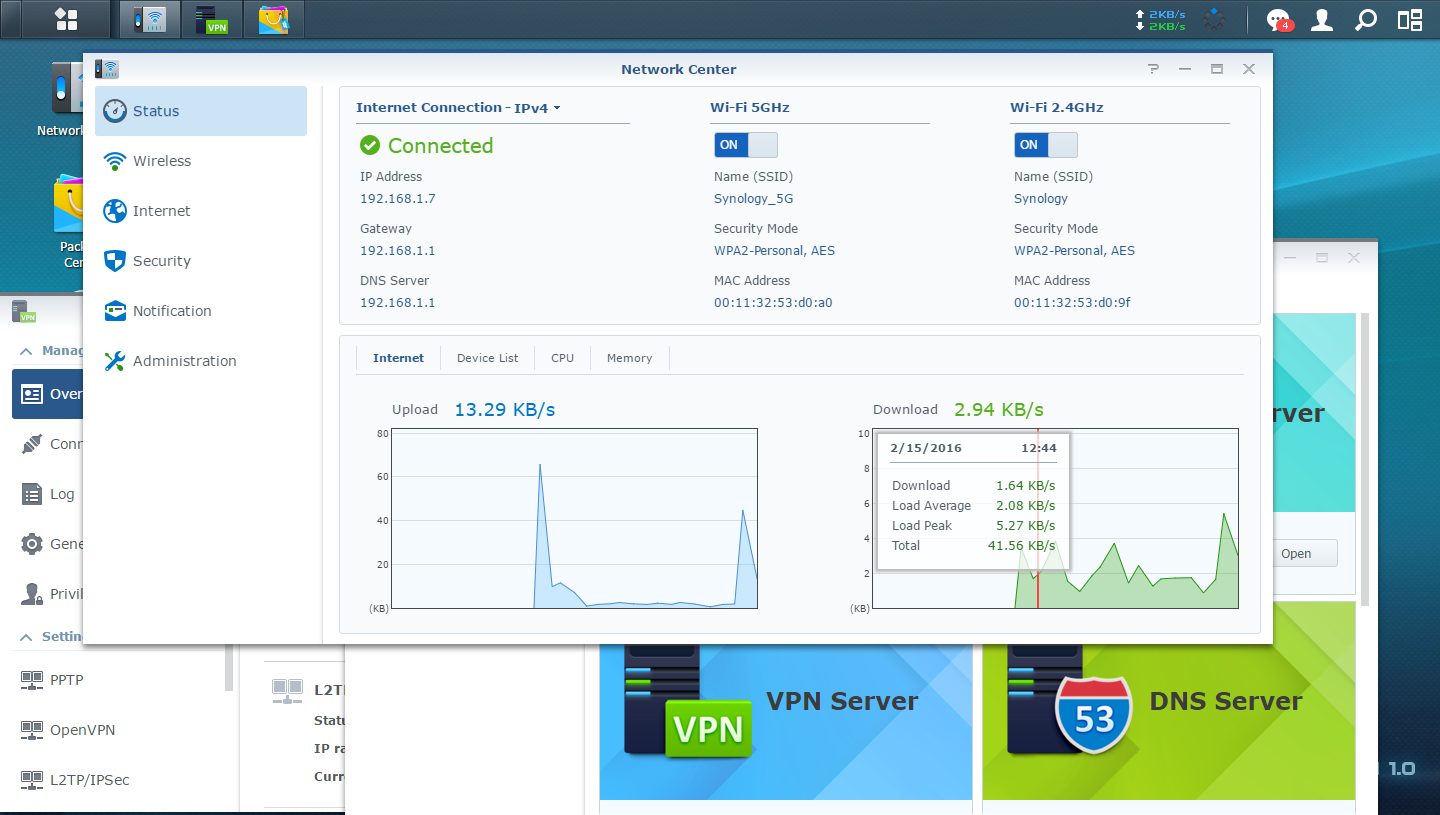The image size is (1440, 815).
Task: Open the Wireless section
Action: tap(201, 161)
